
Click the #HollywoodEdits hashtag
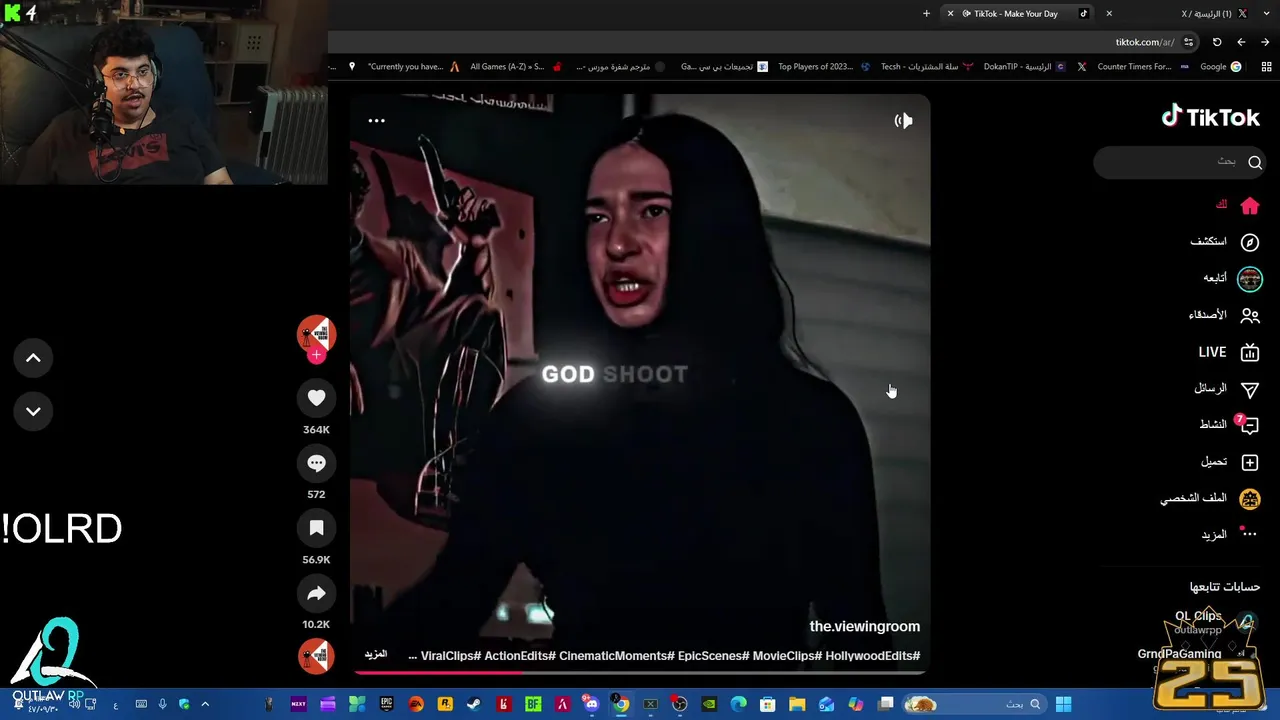coord(873,656)
